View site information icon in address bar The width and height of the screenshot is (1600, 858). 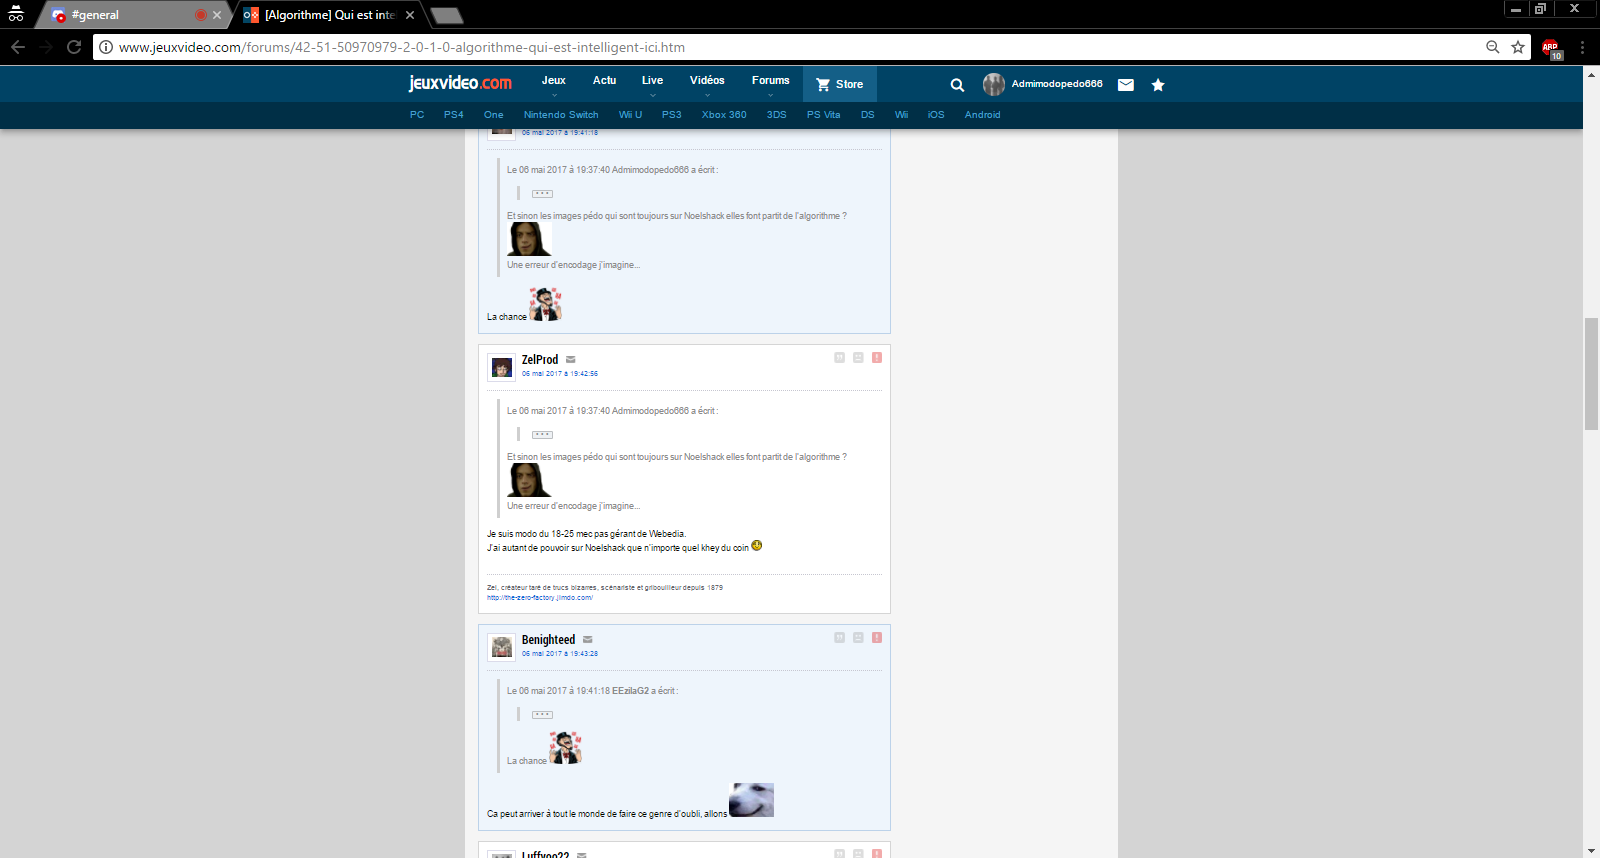pyautogui.click(x=106, y=47)
